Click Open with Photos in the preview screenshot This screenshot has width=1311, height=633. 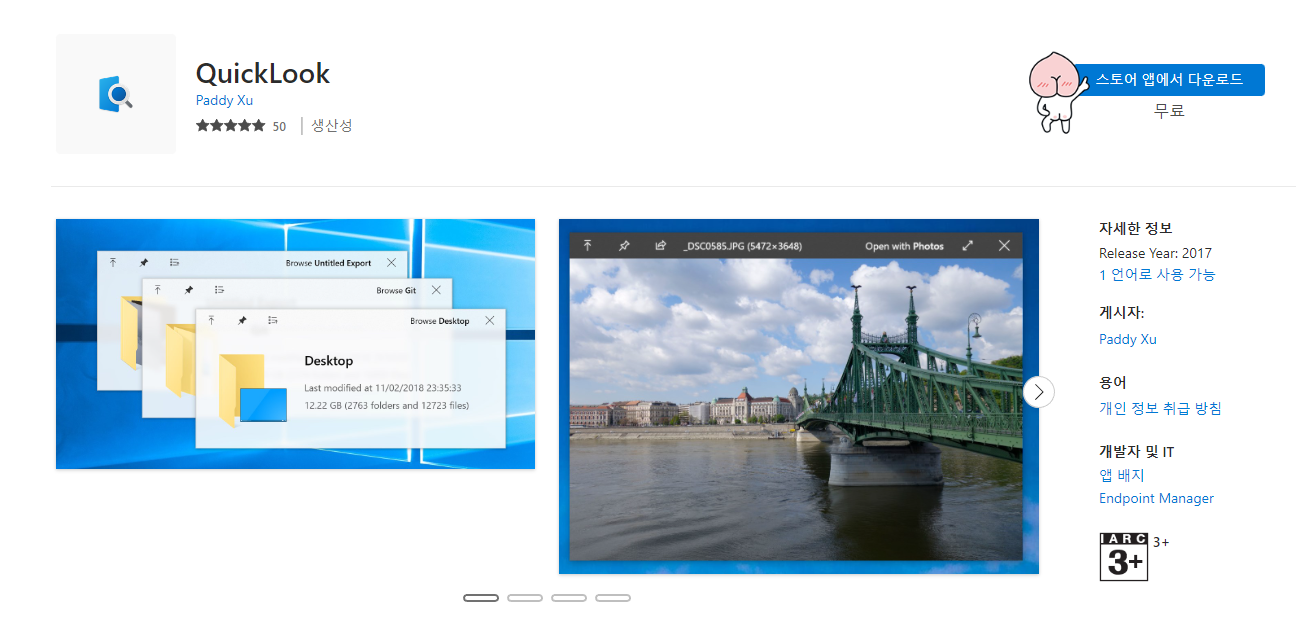coord(904,246)
